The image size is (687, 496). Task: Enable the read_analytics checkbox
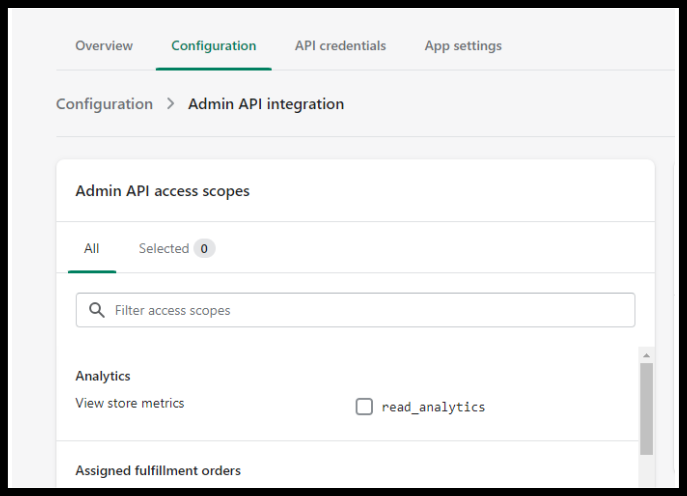pos(364,407)
